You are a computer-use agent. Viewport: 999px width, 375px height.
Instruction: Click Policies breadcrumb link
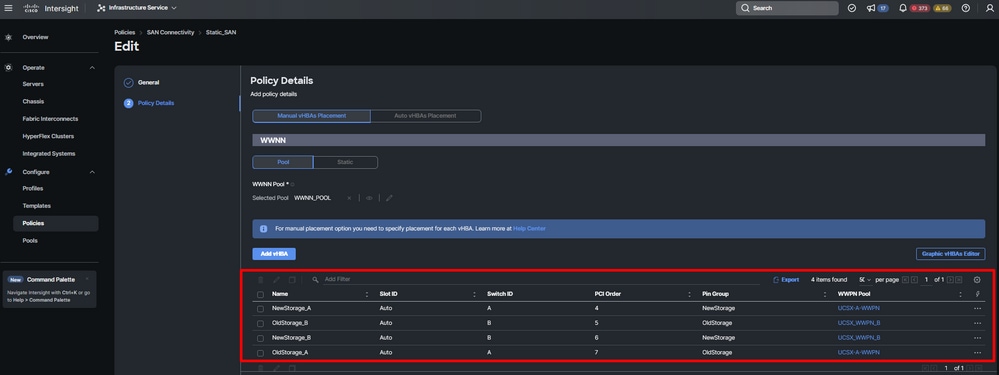tap(124, 32)
